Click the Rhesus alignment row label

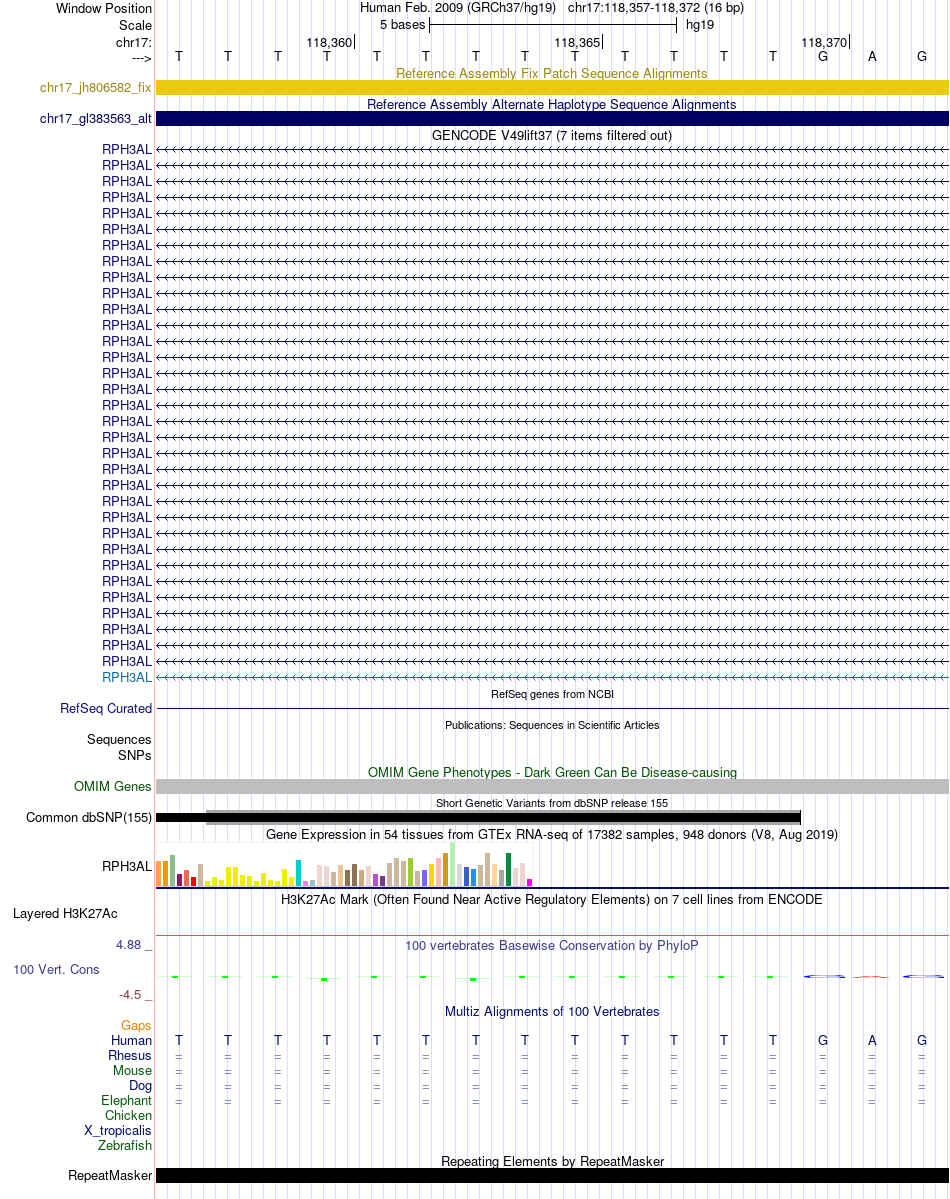pyautogui.click(x=130, y=1056)
